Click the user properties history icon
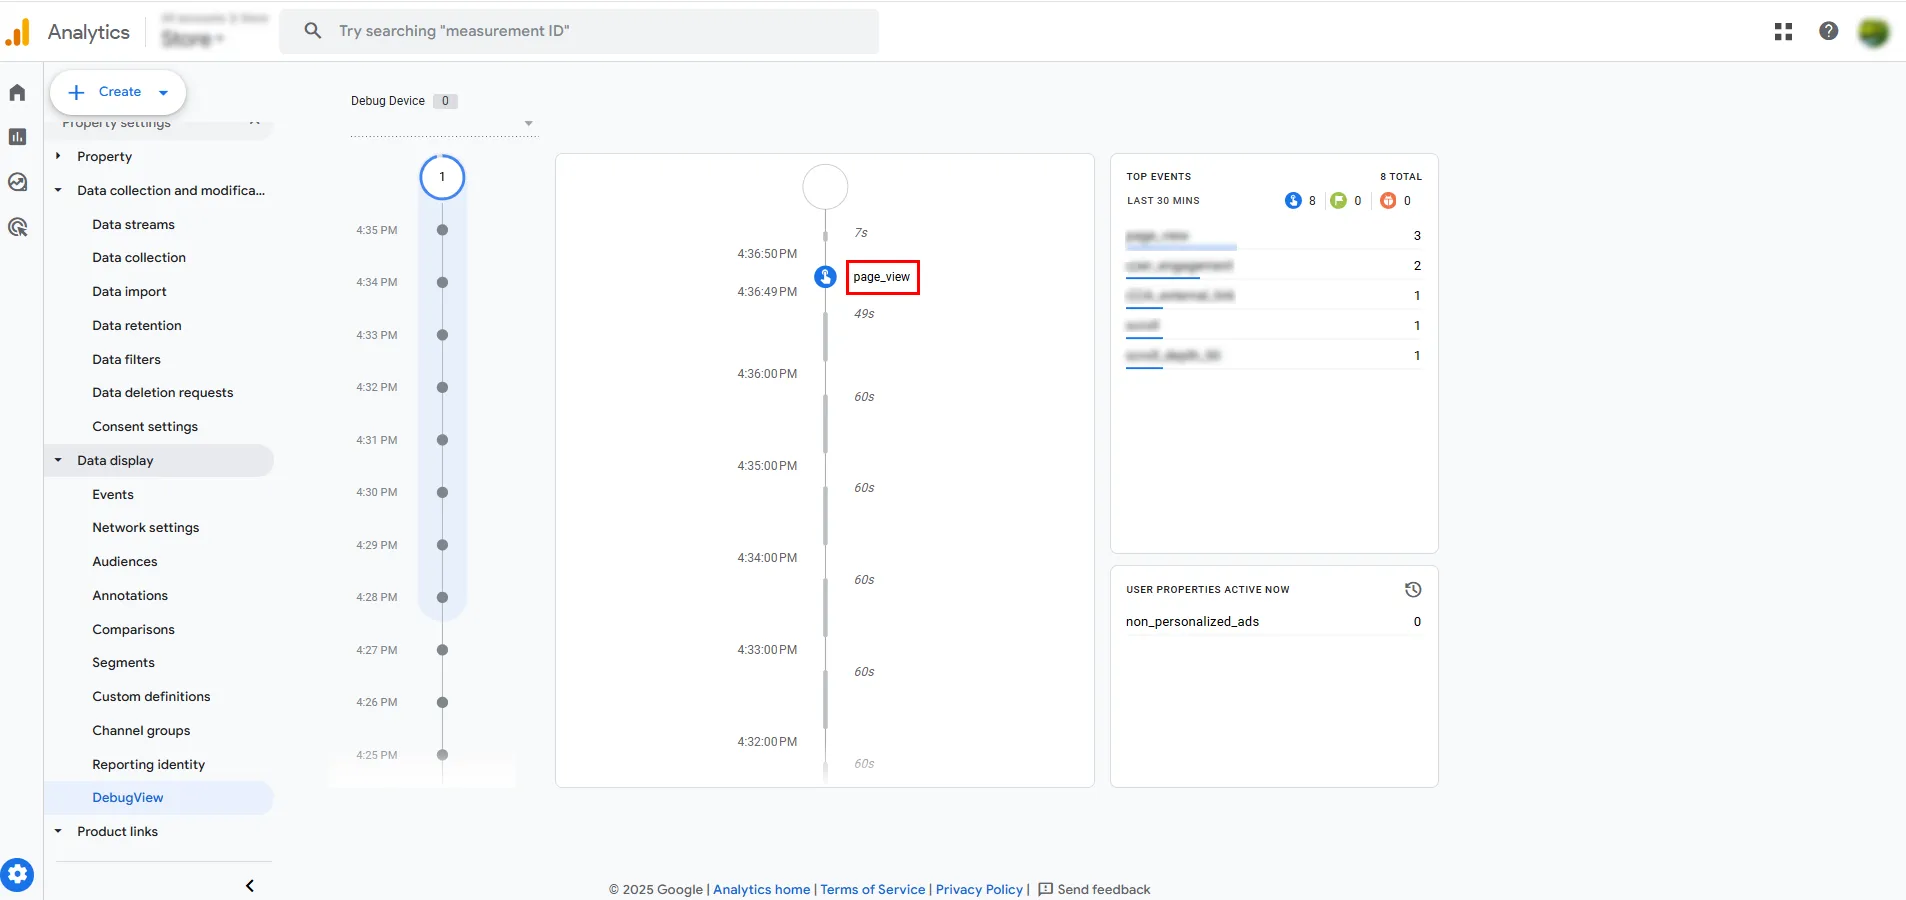 coord(1412,590)
